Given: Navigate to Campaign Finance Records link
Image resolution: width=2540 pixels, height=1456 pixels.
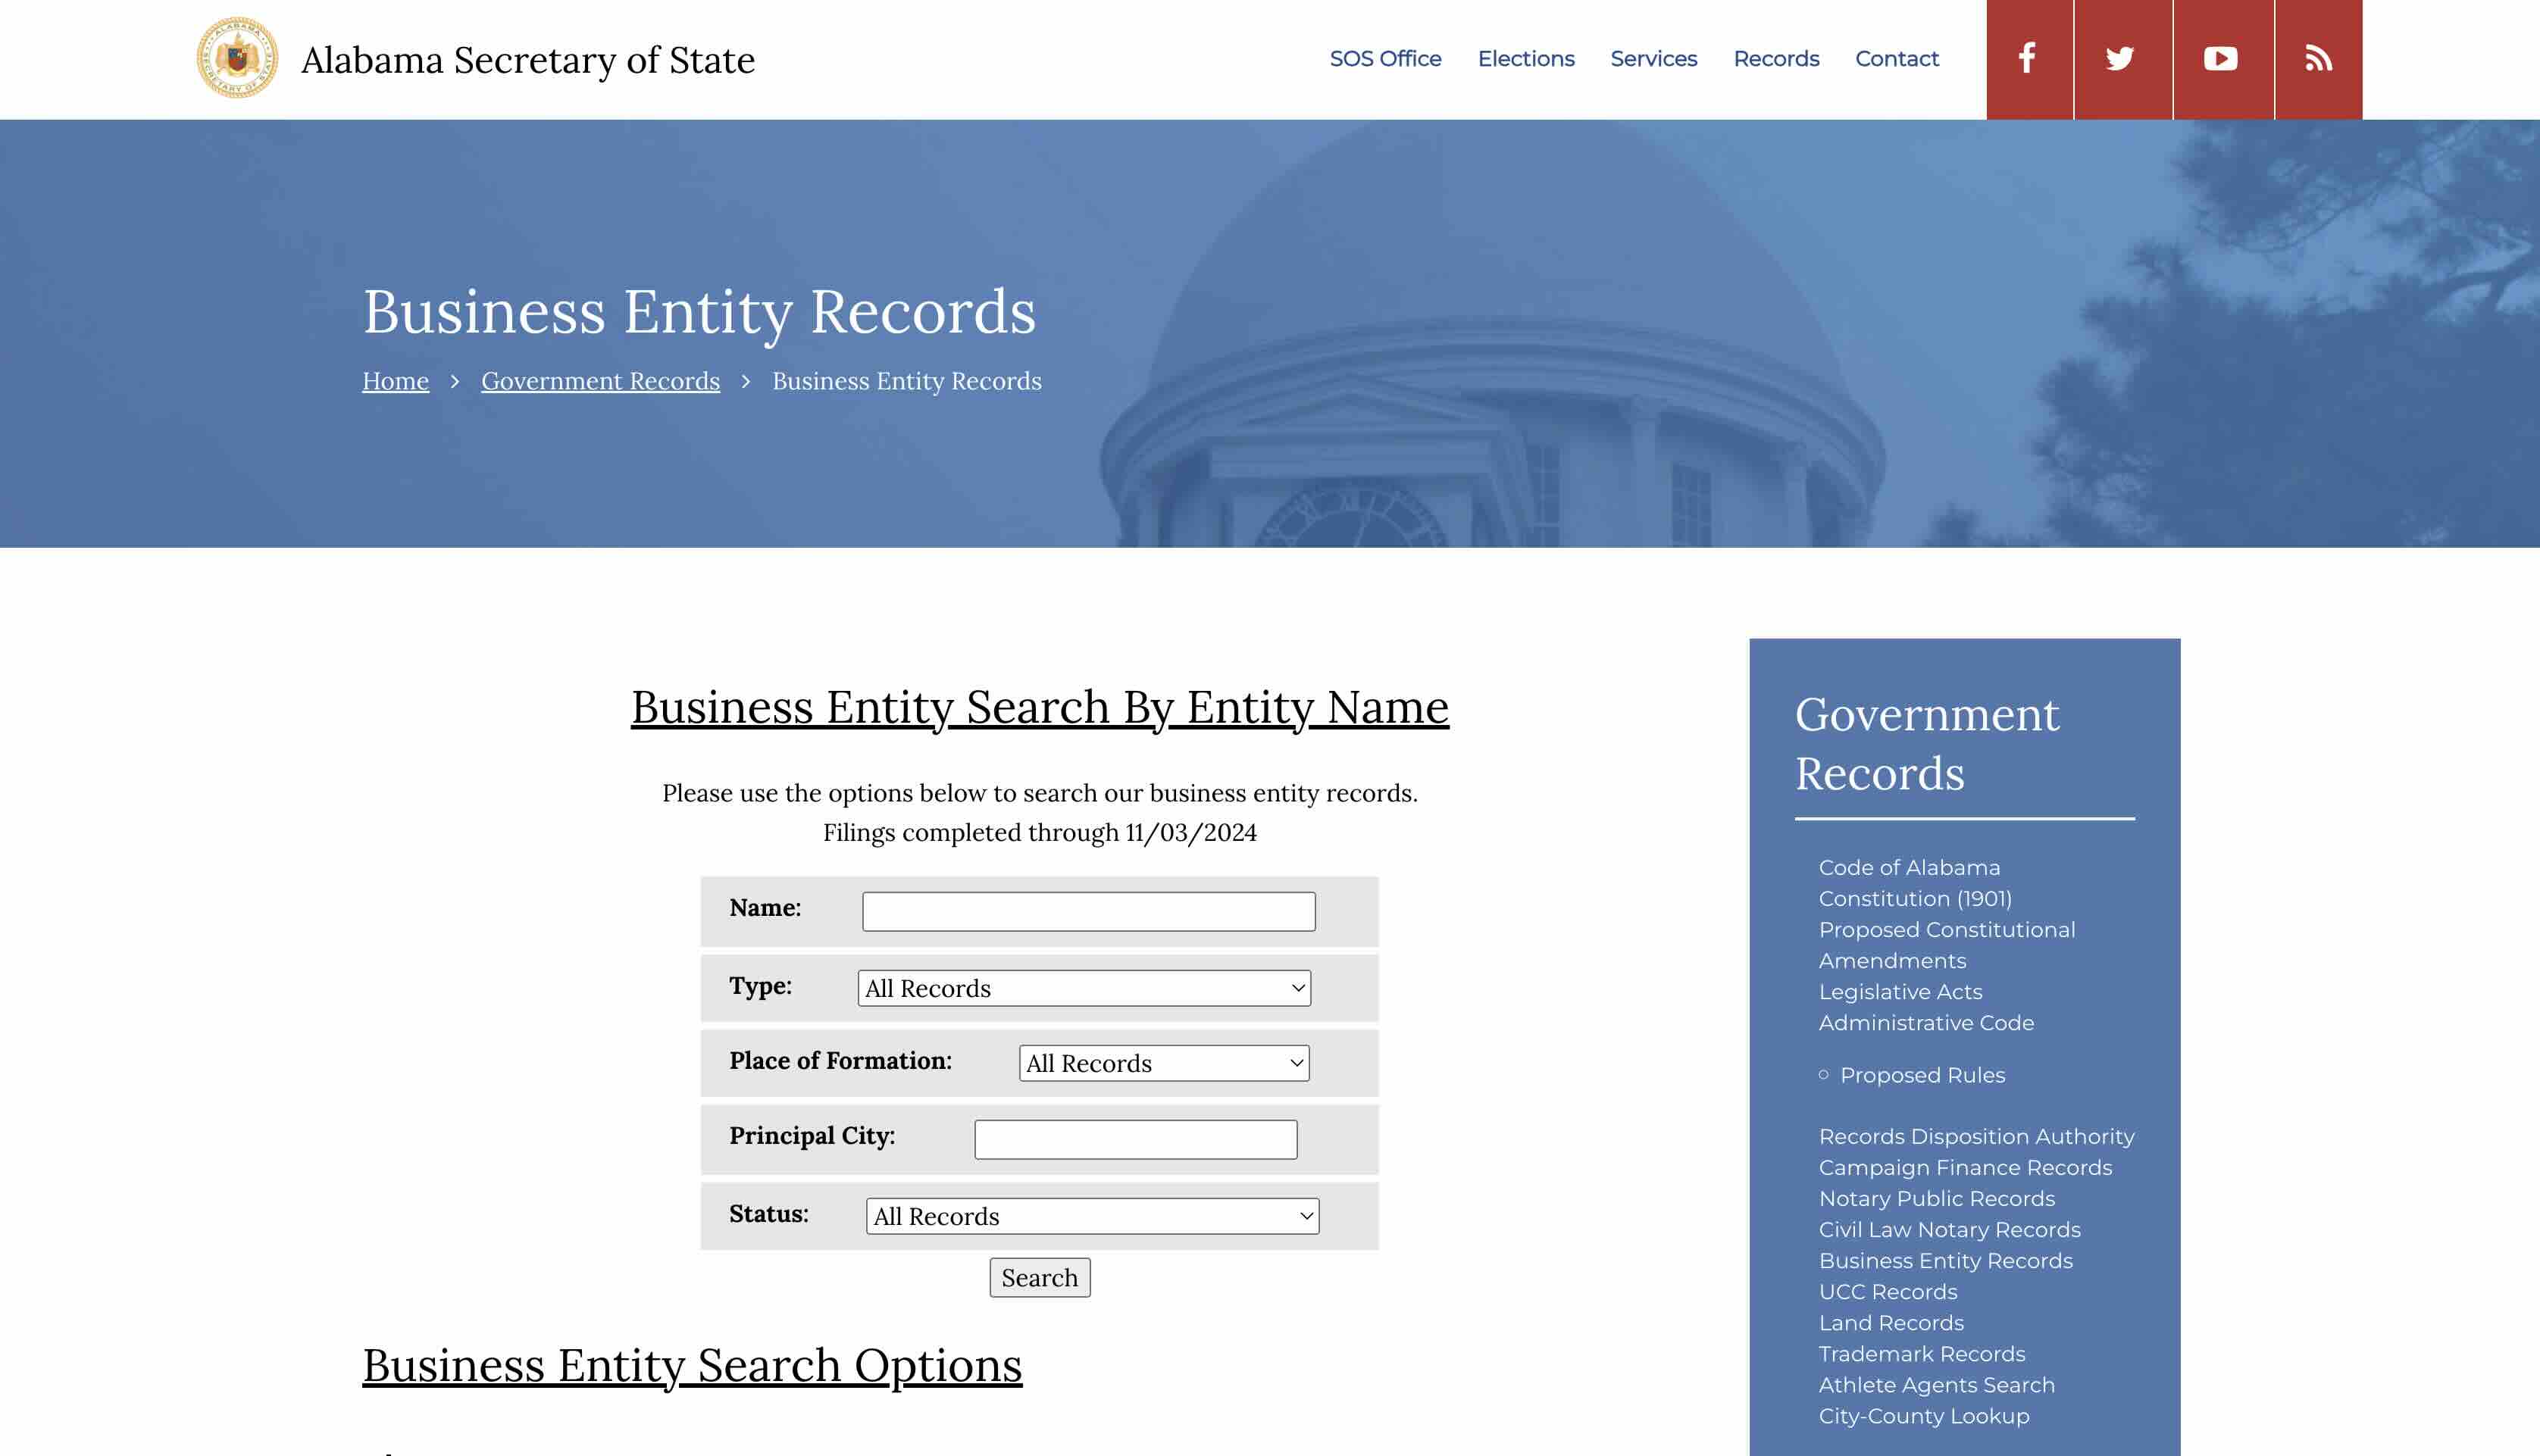Looking at the screenshot, I should click(1966, 1167).
